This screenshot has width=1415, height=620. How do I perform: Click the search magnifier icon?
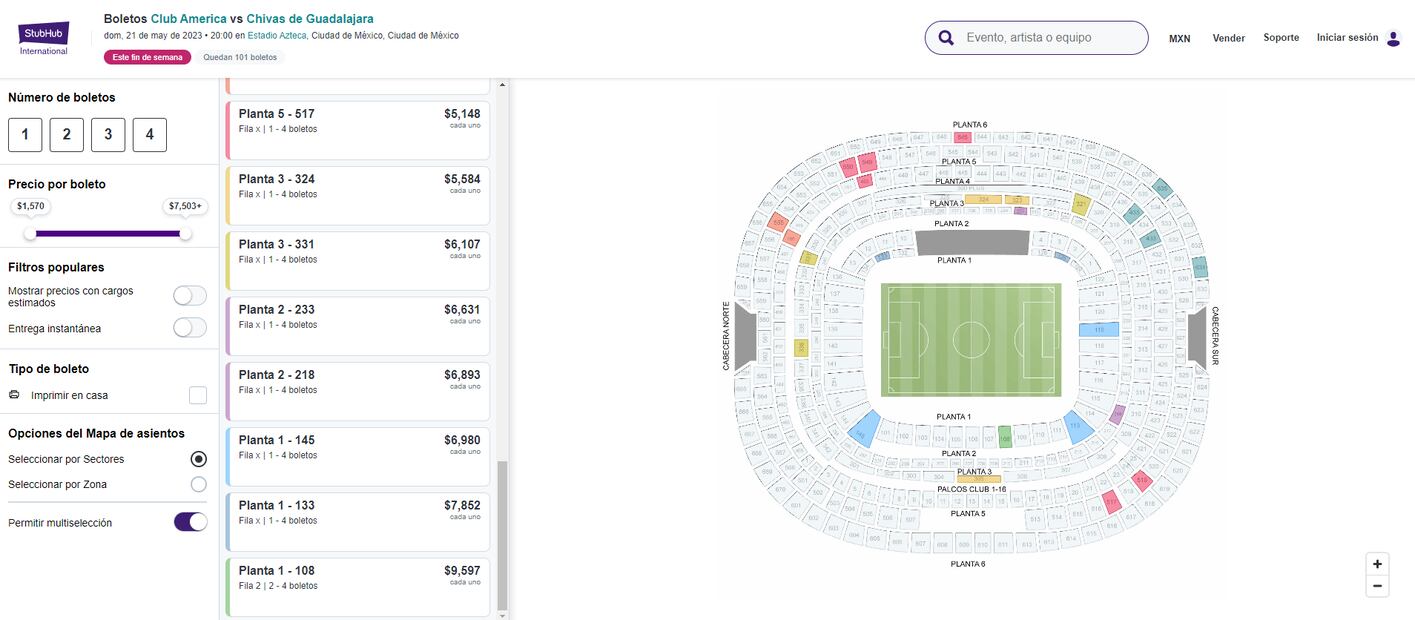[945, 38]
